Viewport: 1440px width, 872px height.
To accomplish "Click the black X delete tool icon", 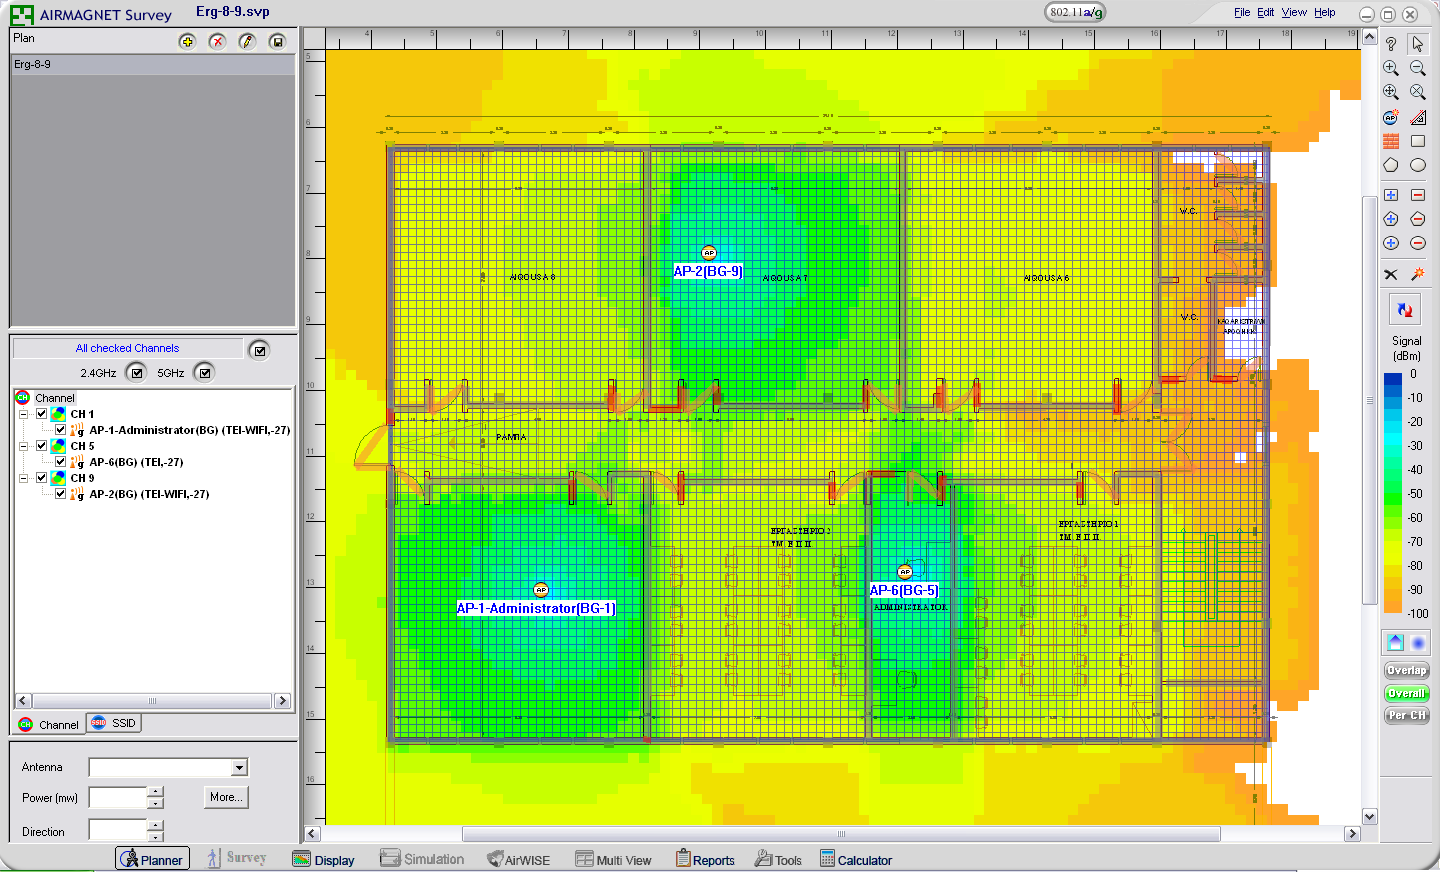I will click(x=1391, y=274).
